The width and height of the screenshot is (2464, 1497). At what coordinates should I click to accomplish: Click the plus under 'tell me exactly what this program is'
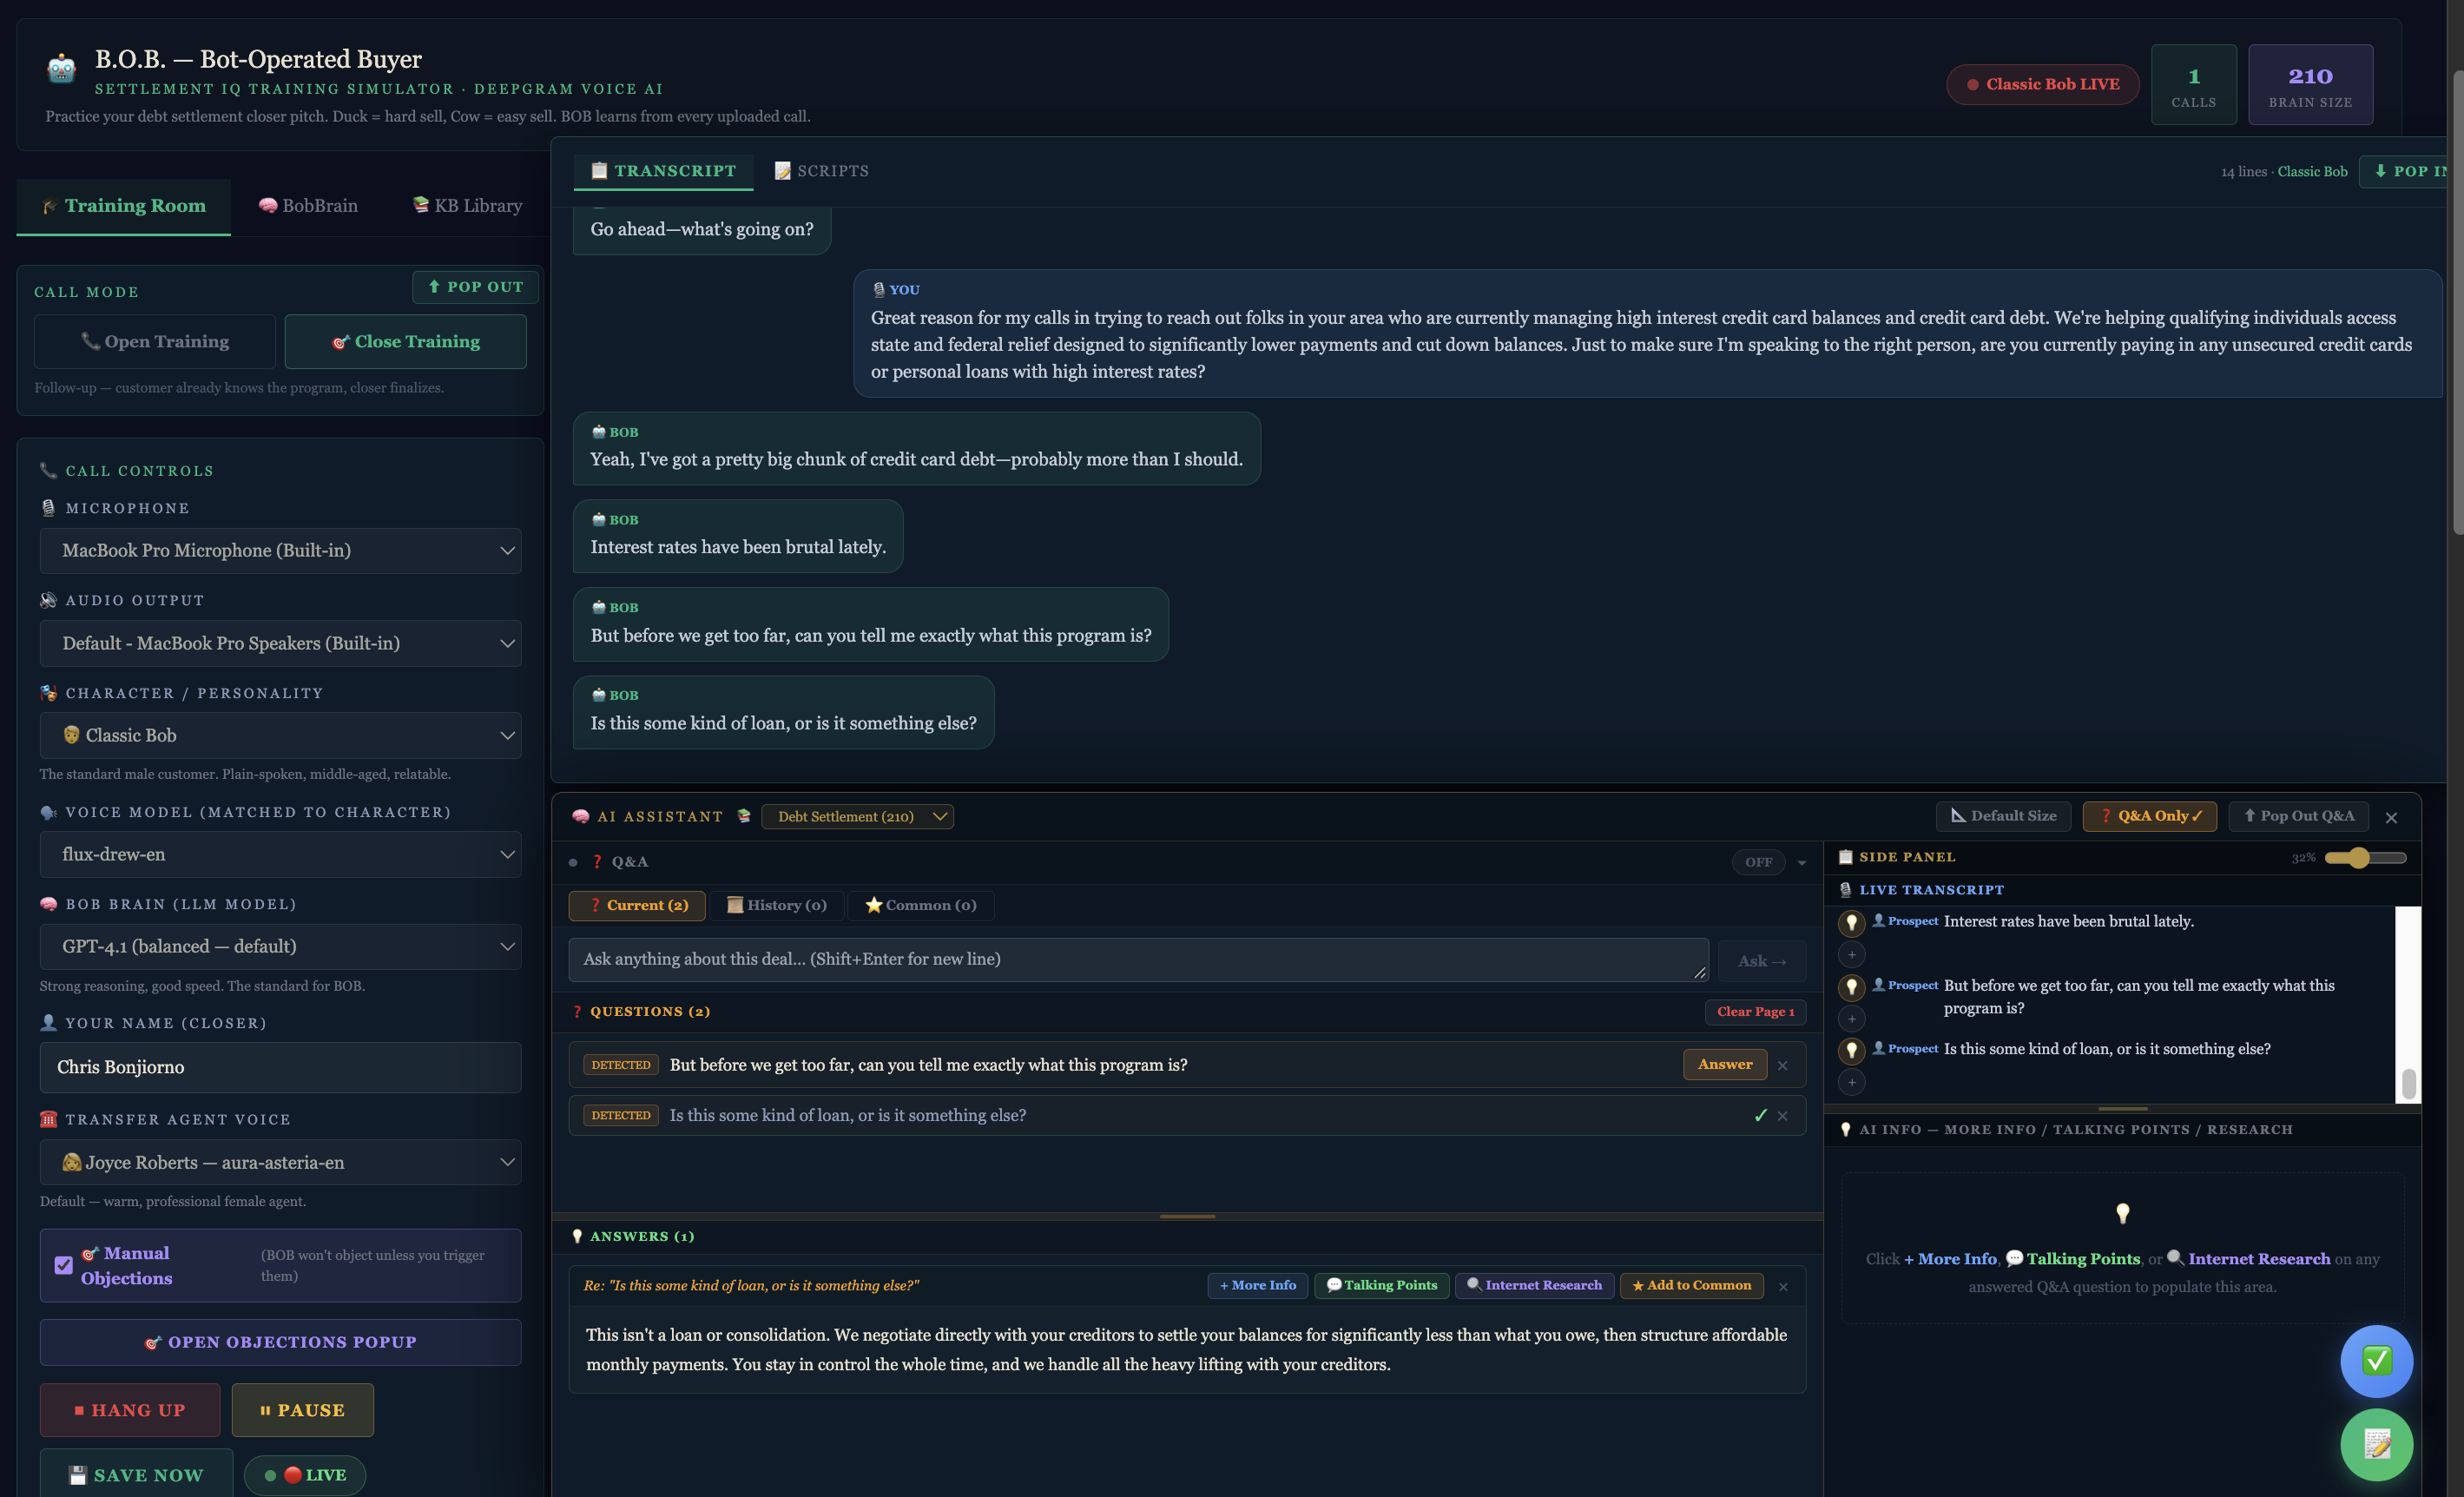[1851, 1019]
